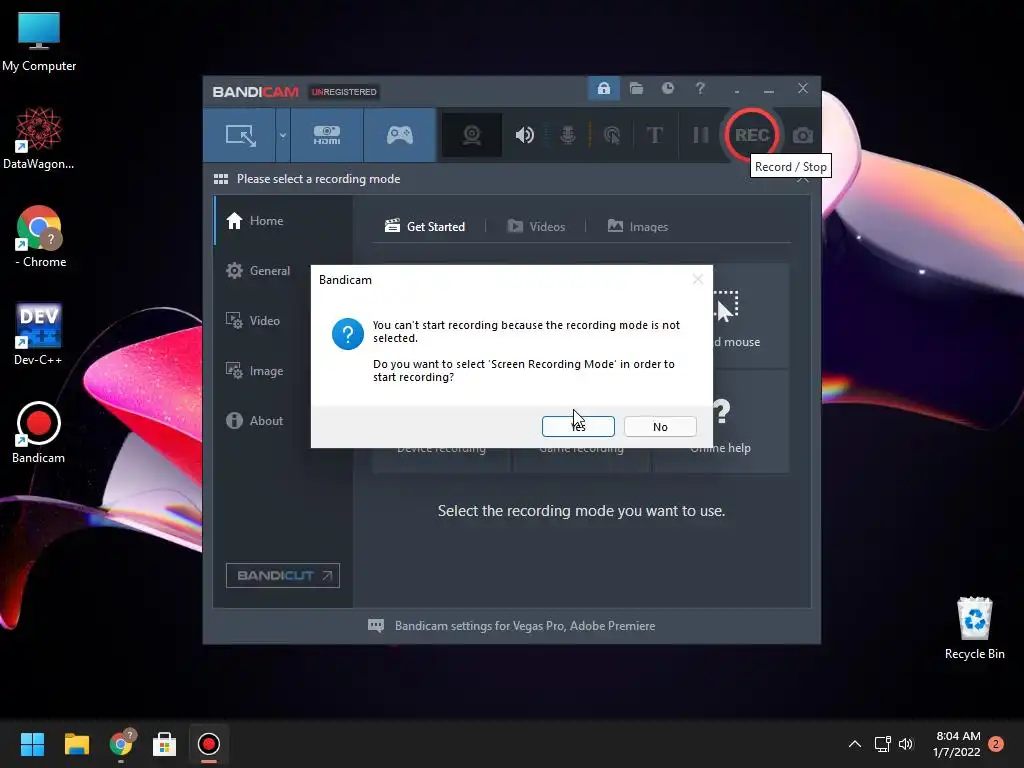
Task: Open the About section
Action: tap(283, 421)
